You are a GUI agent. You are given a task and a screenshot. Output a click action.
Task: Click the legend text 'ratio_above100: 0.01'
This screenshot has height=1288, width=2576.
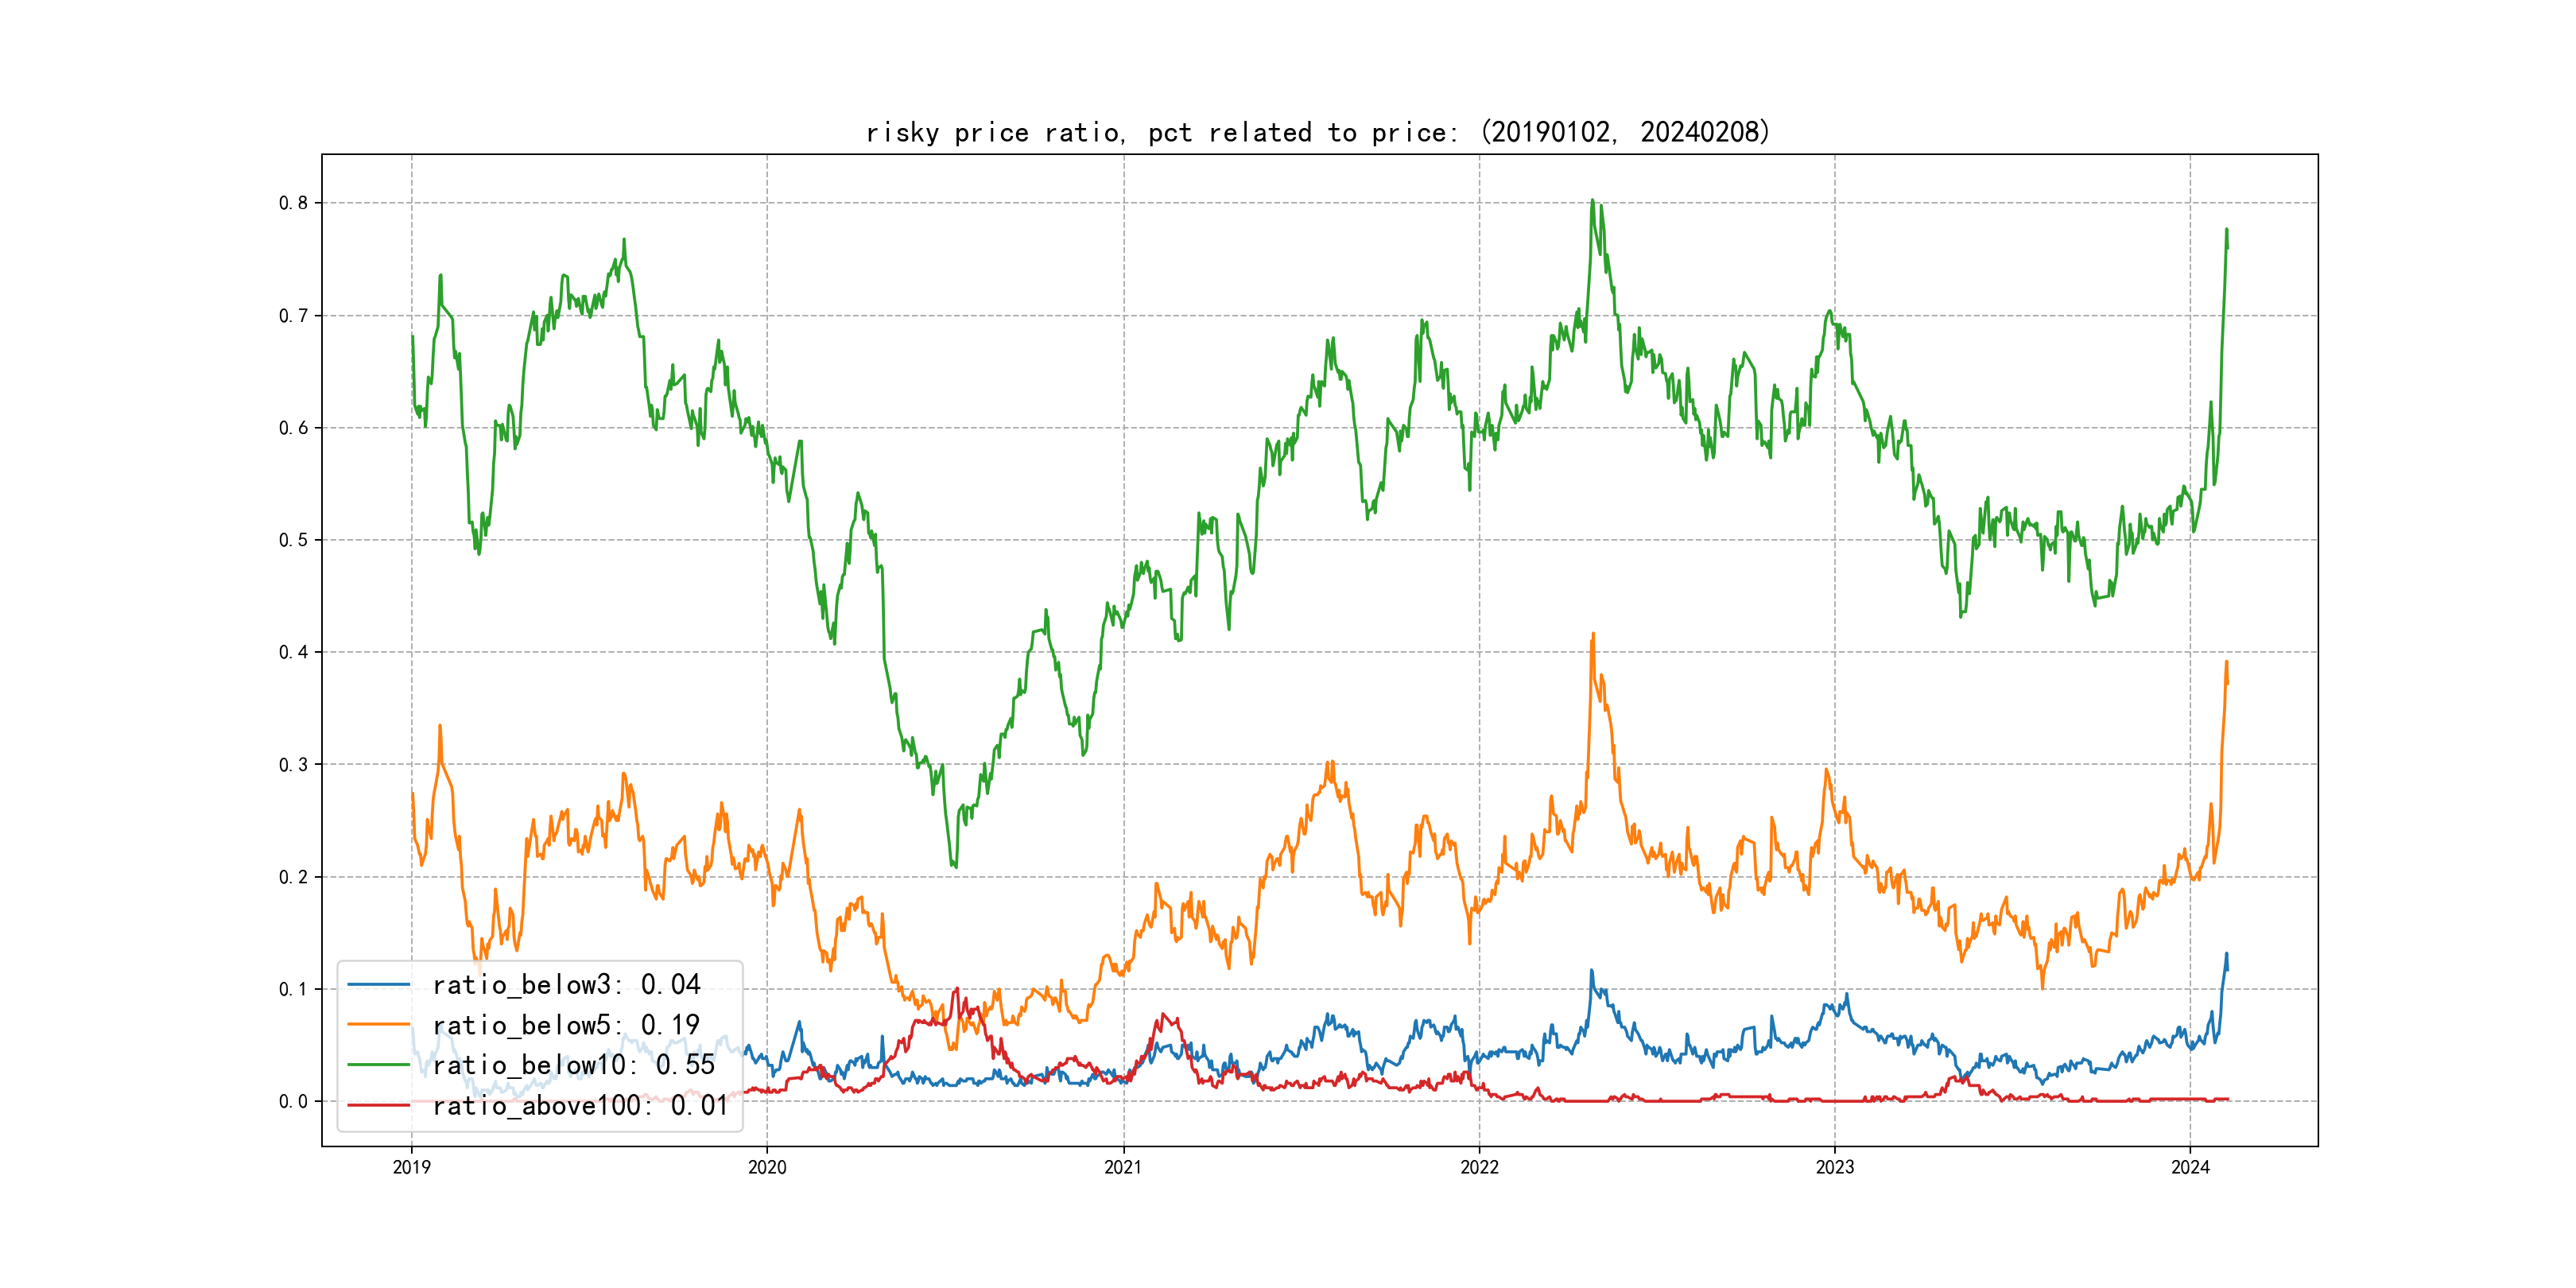click(x=580, y=1105)
